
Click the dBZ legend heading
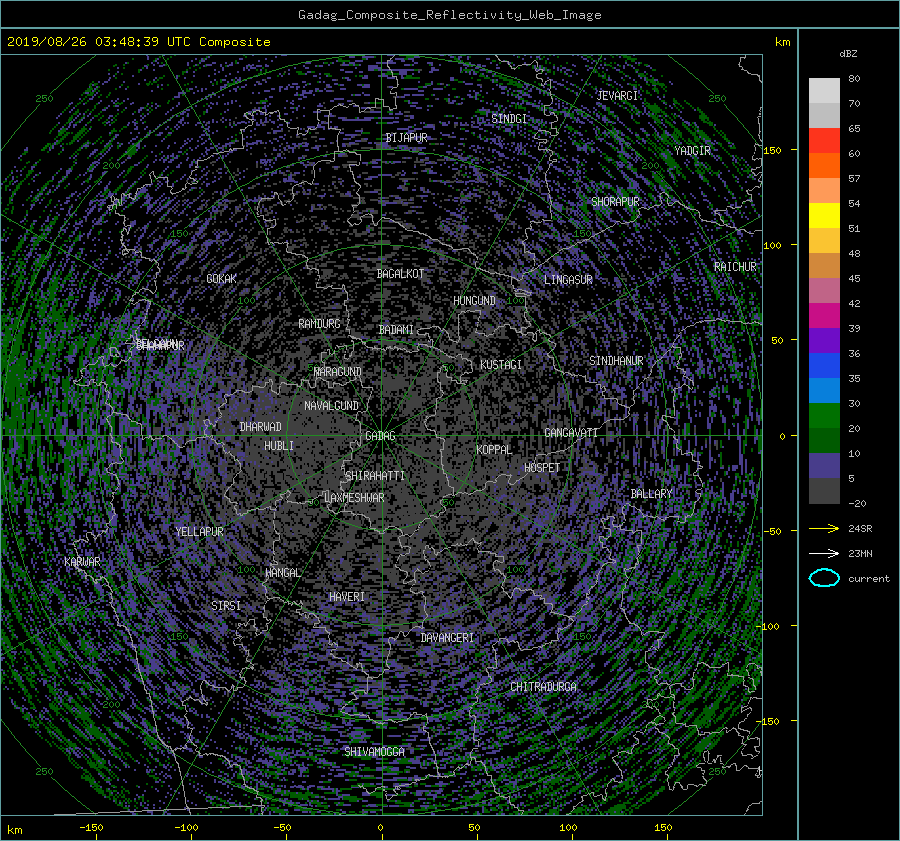(848, 54)
